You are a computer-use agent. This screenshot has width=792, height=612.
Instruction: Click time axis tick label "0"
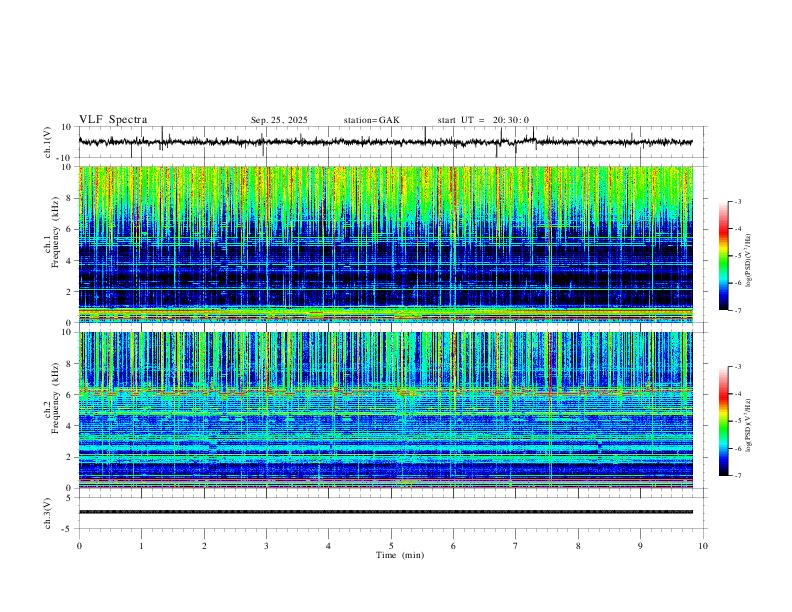(x=79, y=546)
